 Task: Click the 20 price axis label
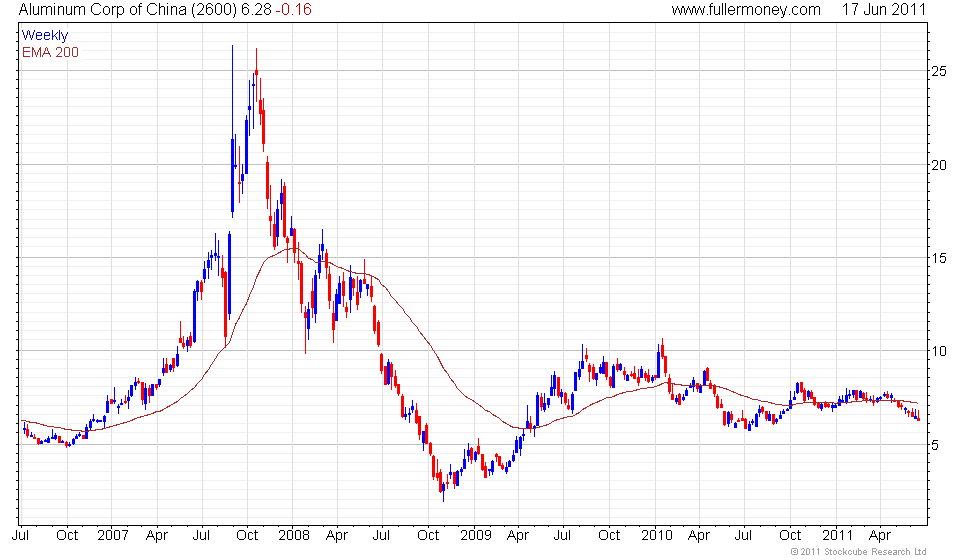(x=939, y=166)
